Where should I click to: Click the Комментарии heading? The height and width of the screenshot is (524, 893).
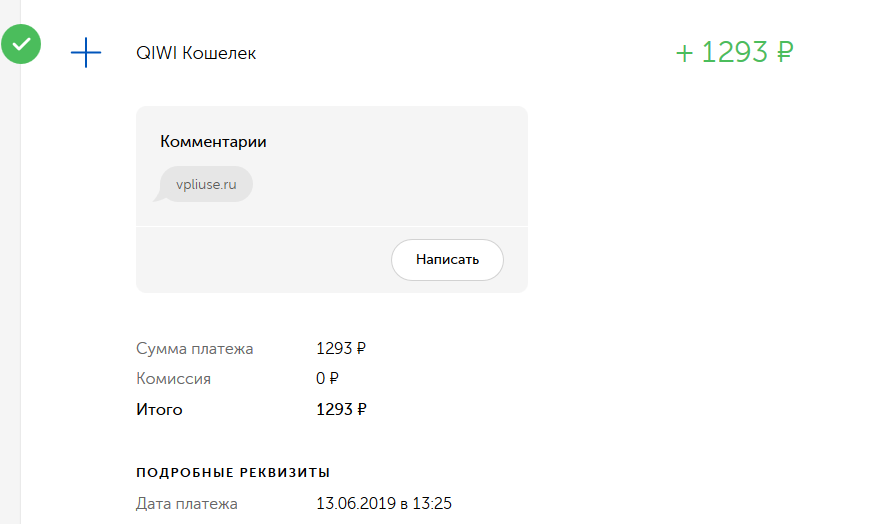(x=213, y=141)
